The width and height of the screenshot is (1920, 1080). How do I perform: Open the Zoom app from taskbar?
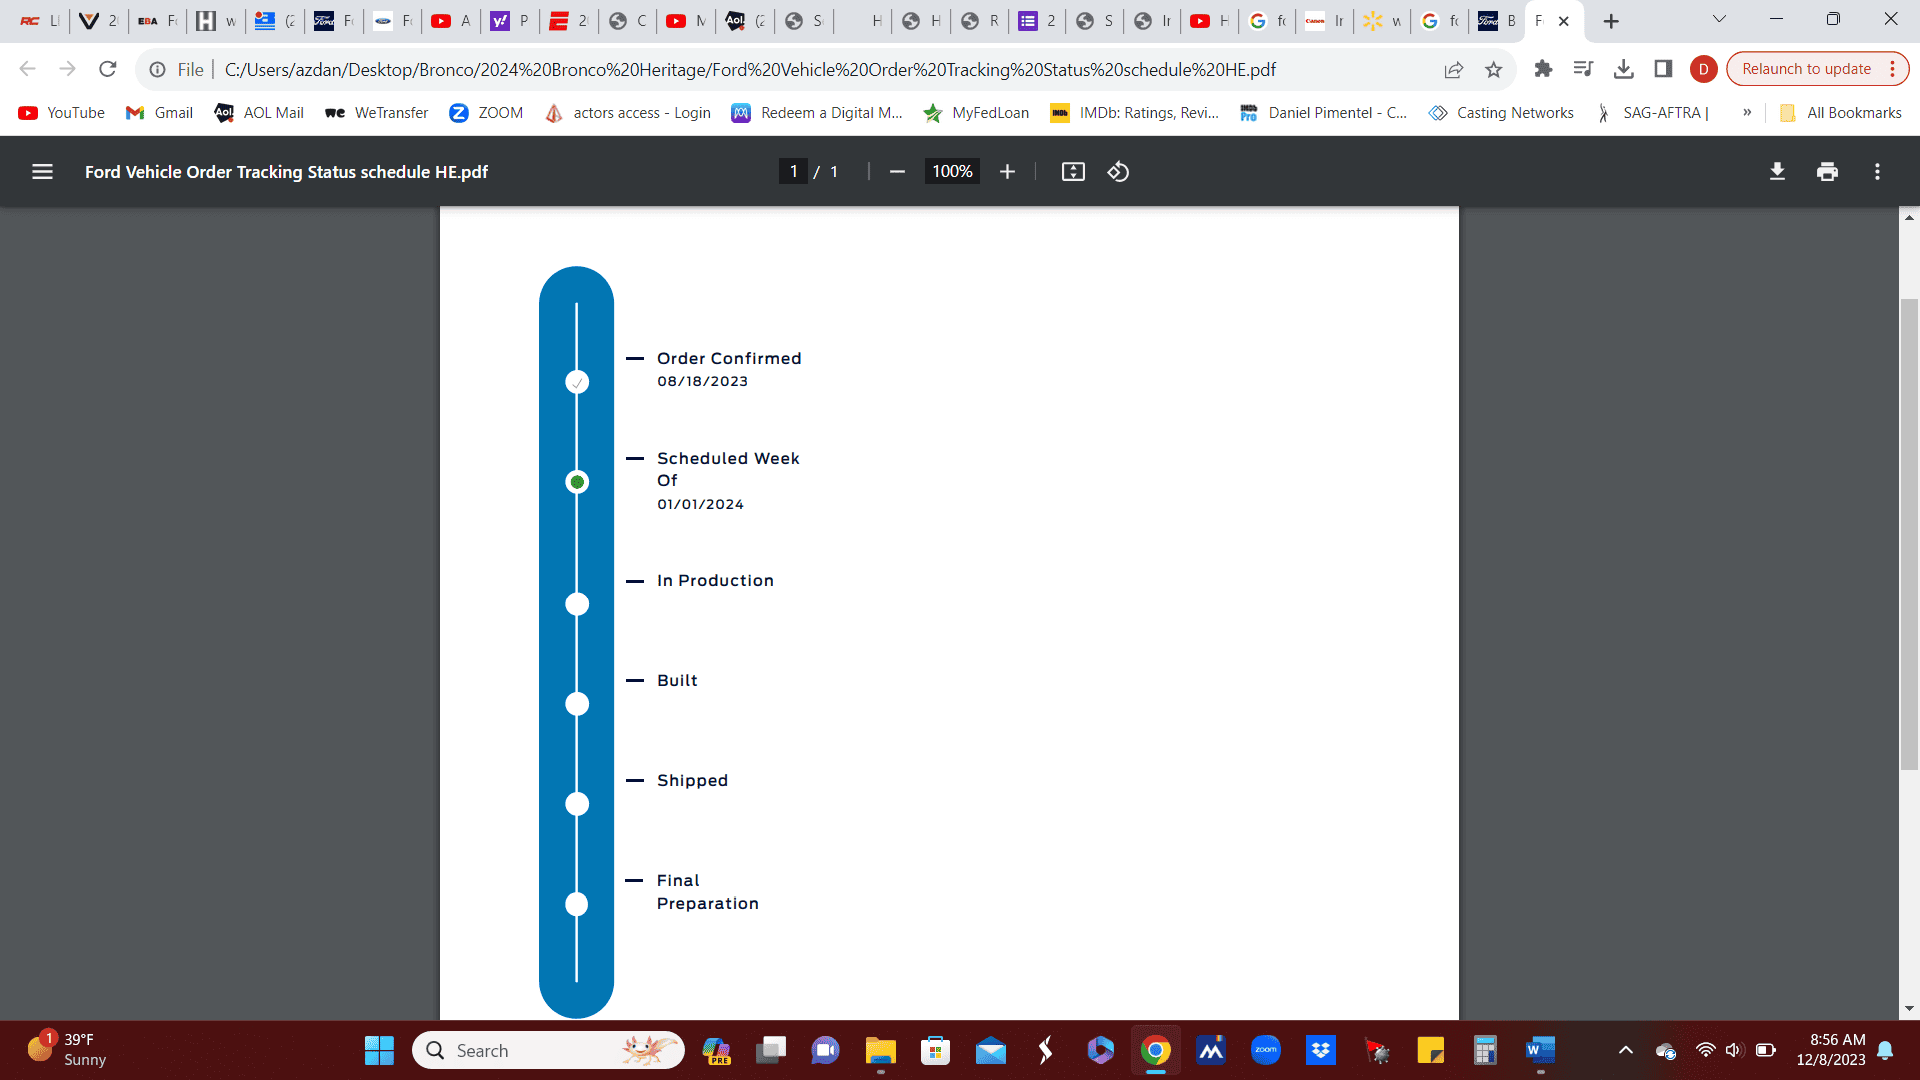click(1265, 1050)
